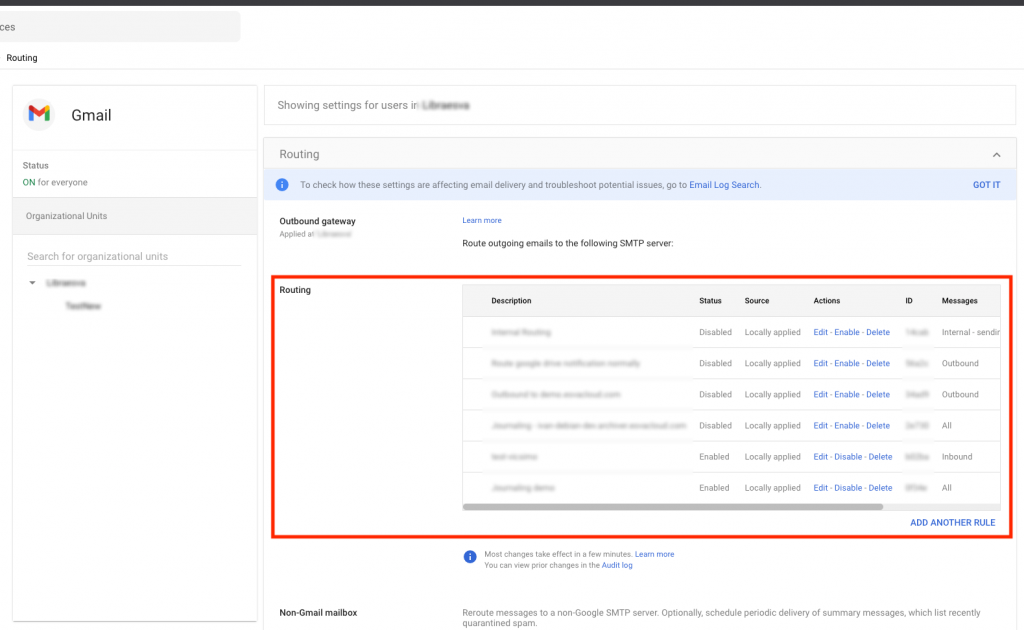Click 'ON for everyone' status text
Screen dimensions: 1024x630
point(55,182)
